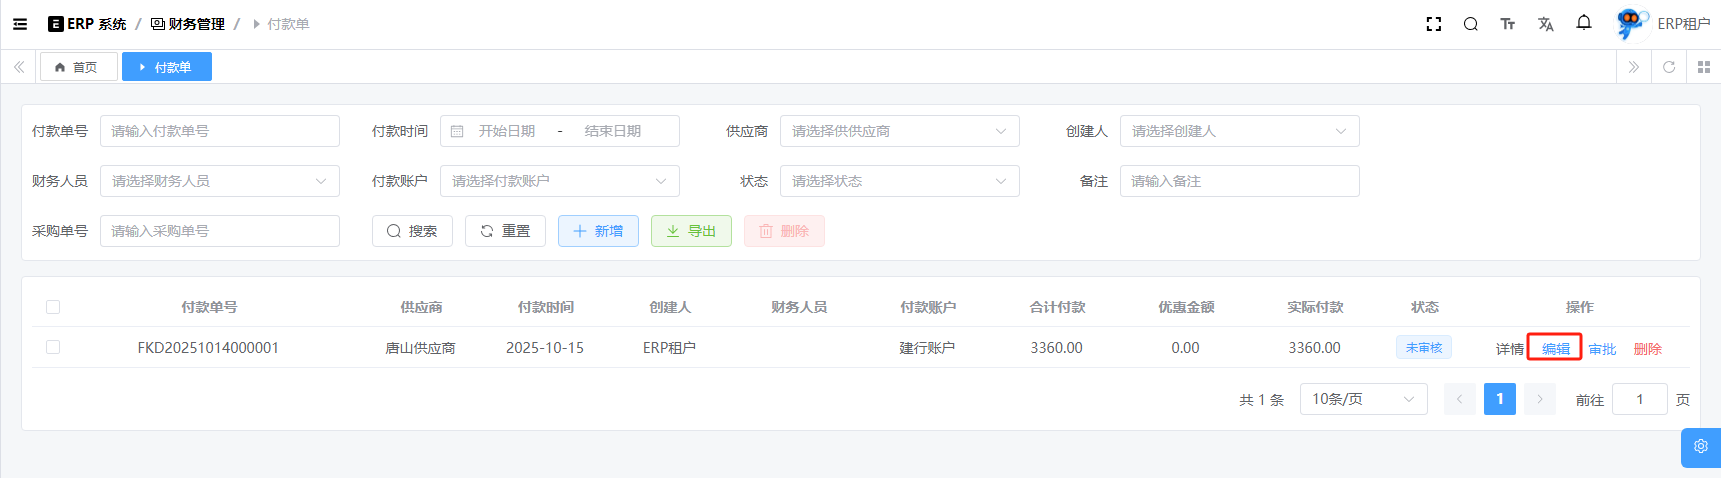Open the 开始日期 start date picker
Viewport: 1721px width, 478px height.
(x=507, y=131)
